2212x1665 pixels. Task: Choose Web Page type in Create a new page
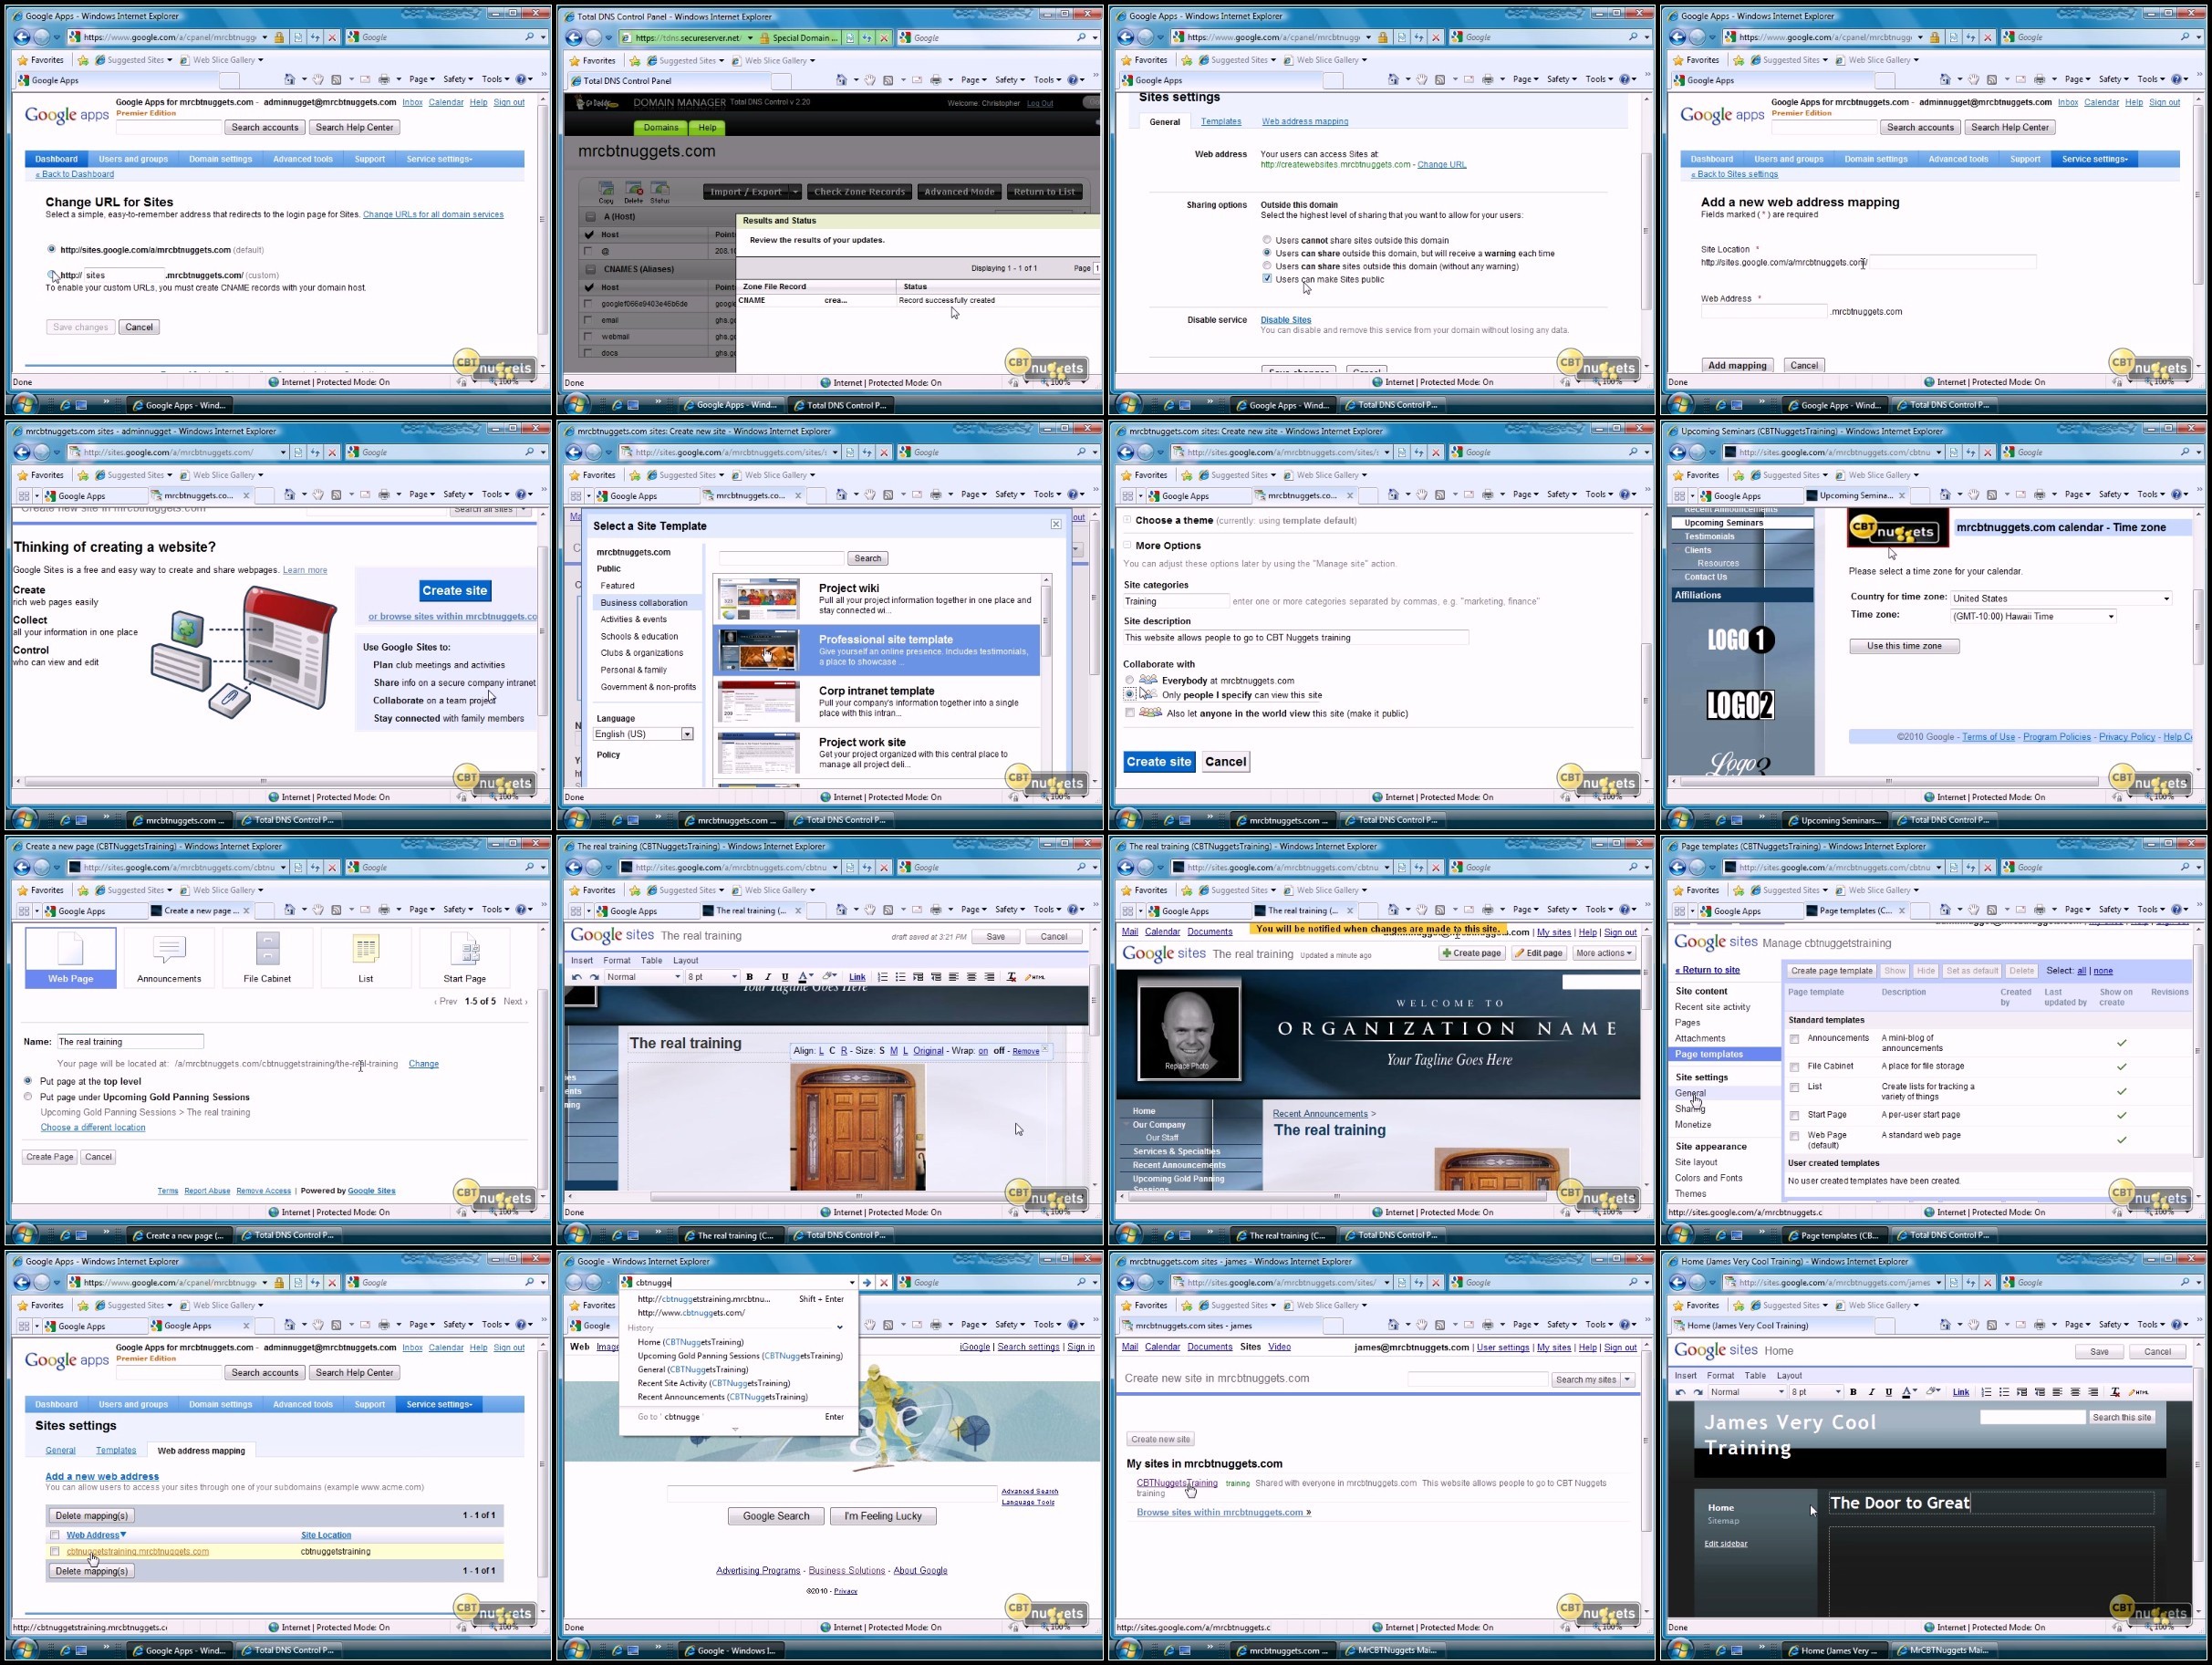[70, 957]
